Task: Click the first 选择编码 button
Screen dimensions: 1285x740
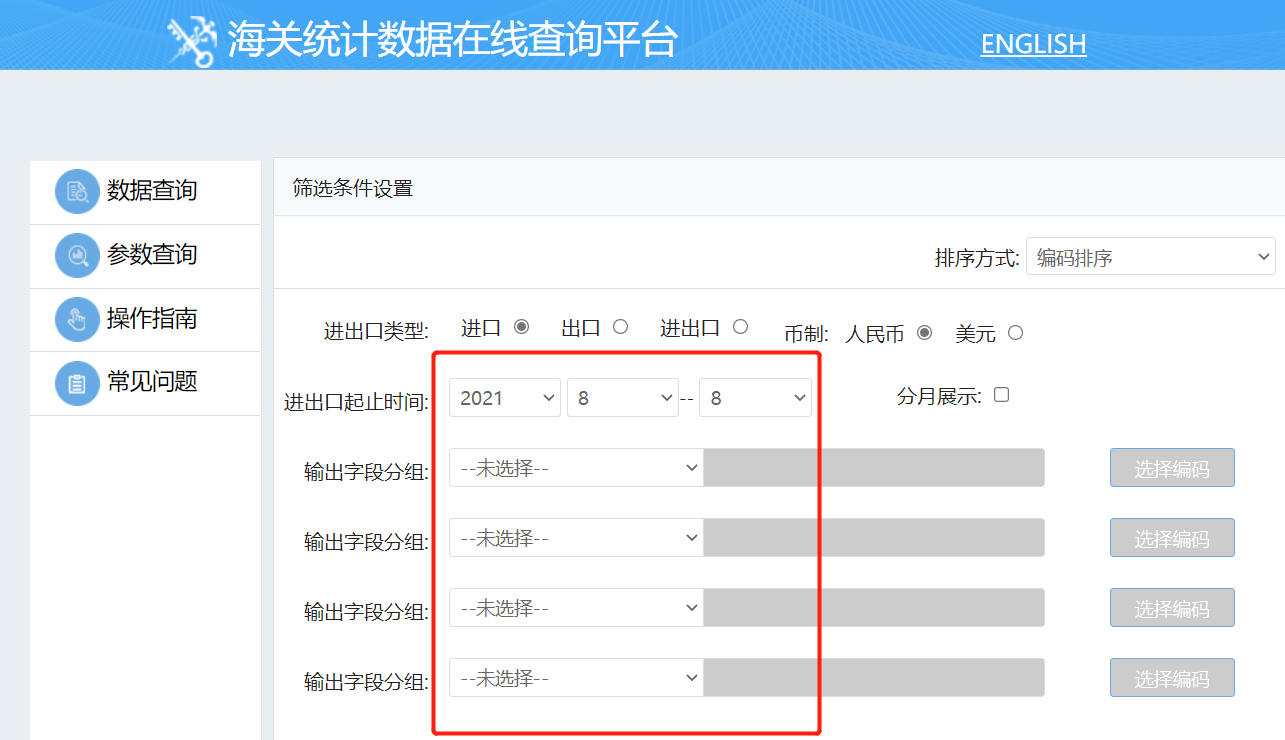Action: point(1171,467)
